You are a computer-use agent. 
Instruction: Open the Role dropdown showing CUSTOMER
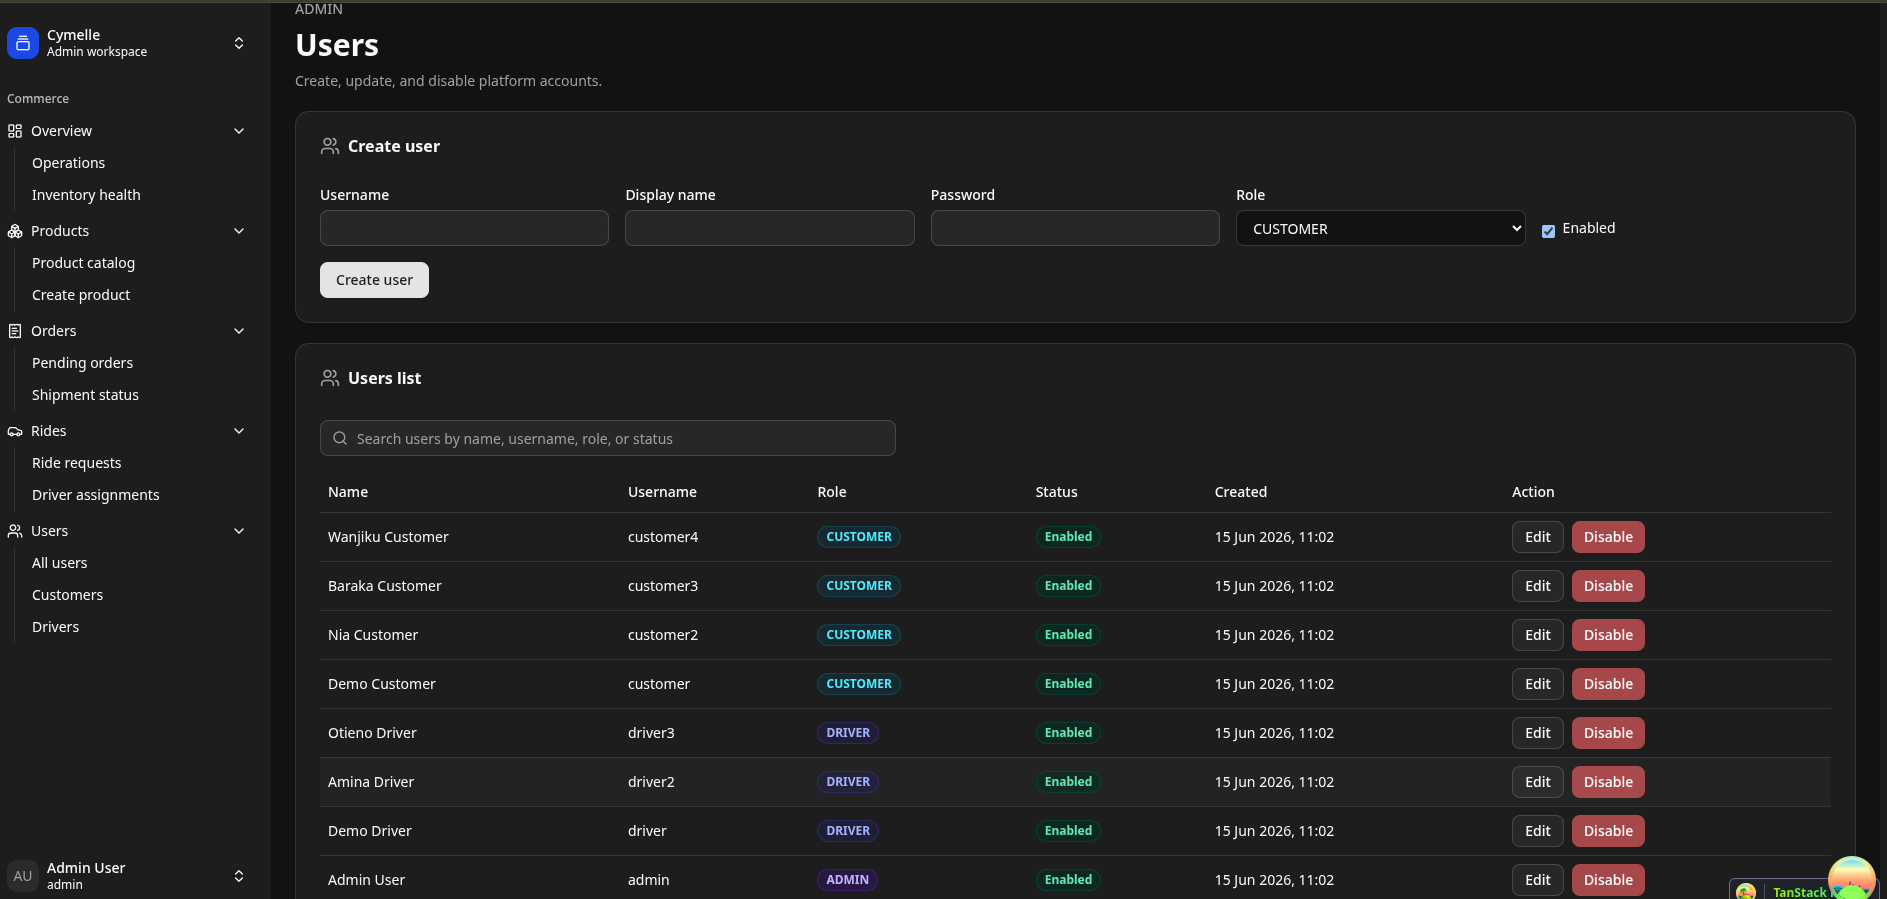pos(1380,228)
